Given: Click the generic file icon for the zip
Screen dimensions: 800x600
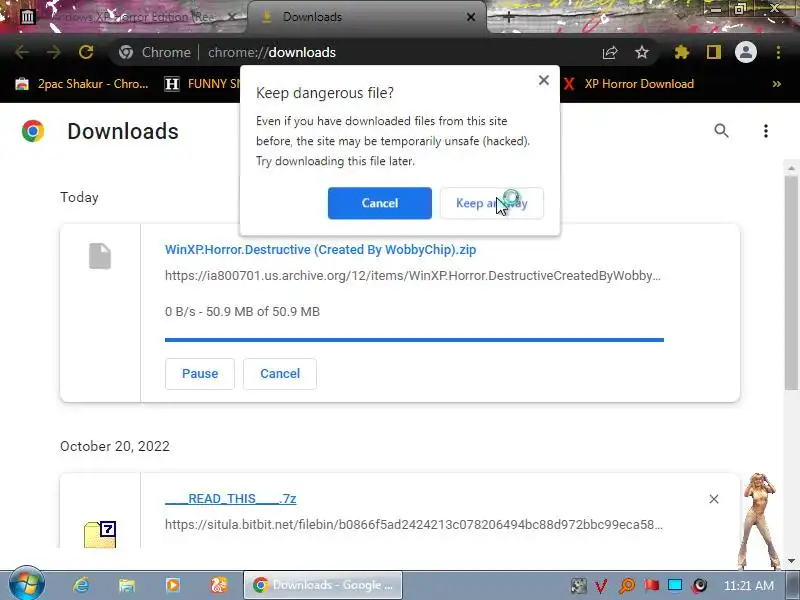Looking at the screenshot, I should [100, 256].
